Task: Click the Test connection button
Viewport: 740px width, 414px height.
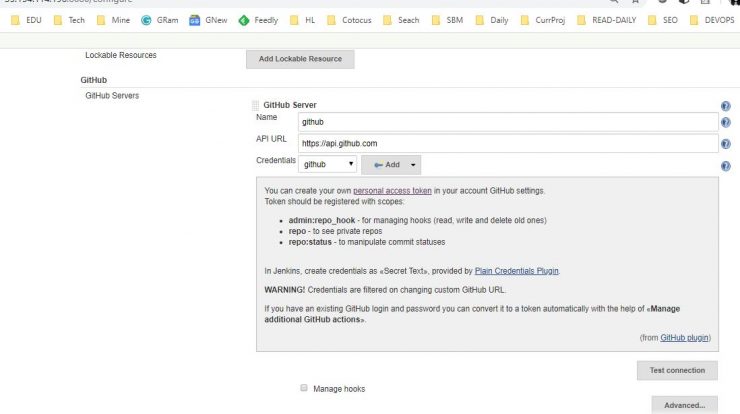Action: pos(677,371)
